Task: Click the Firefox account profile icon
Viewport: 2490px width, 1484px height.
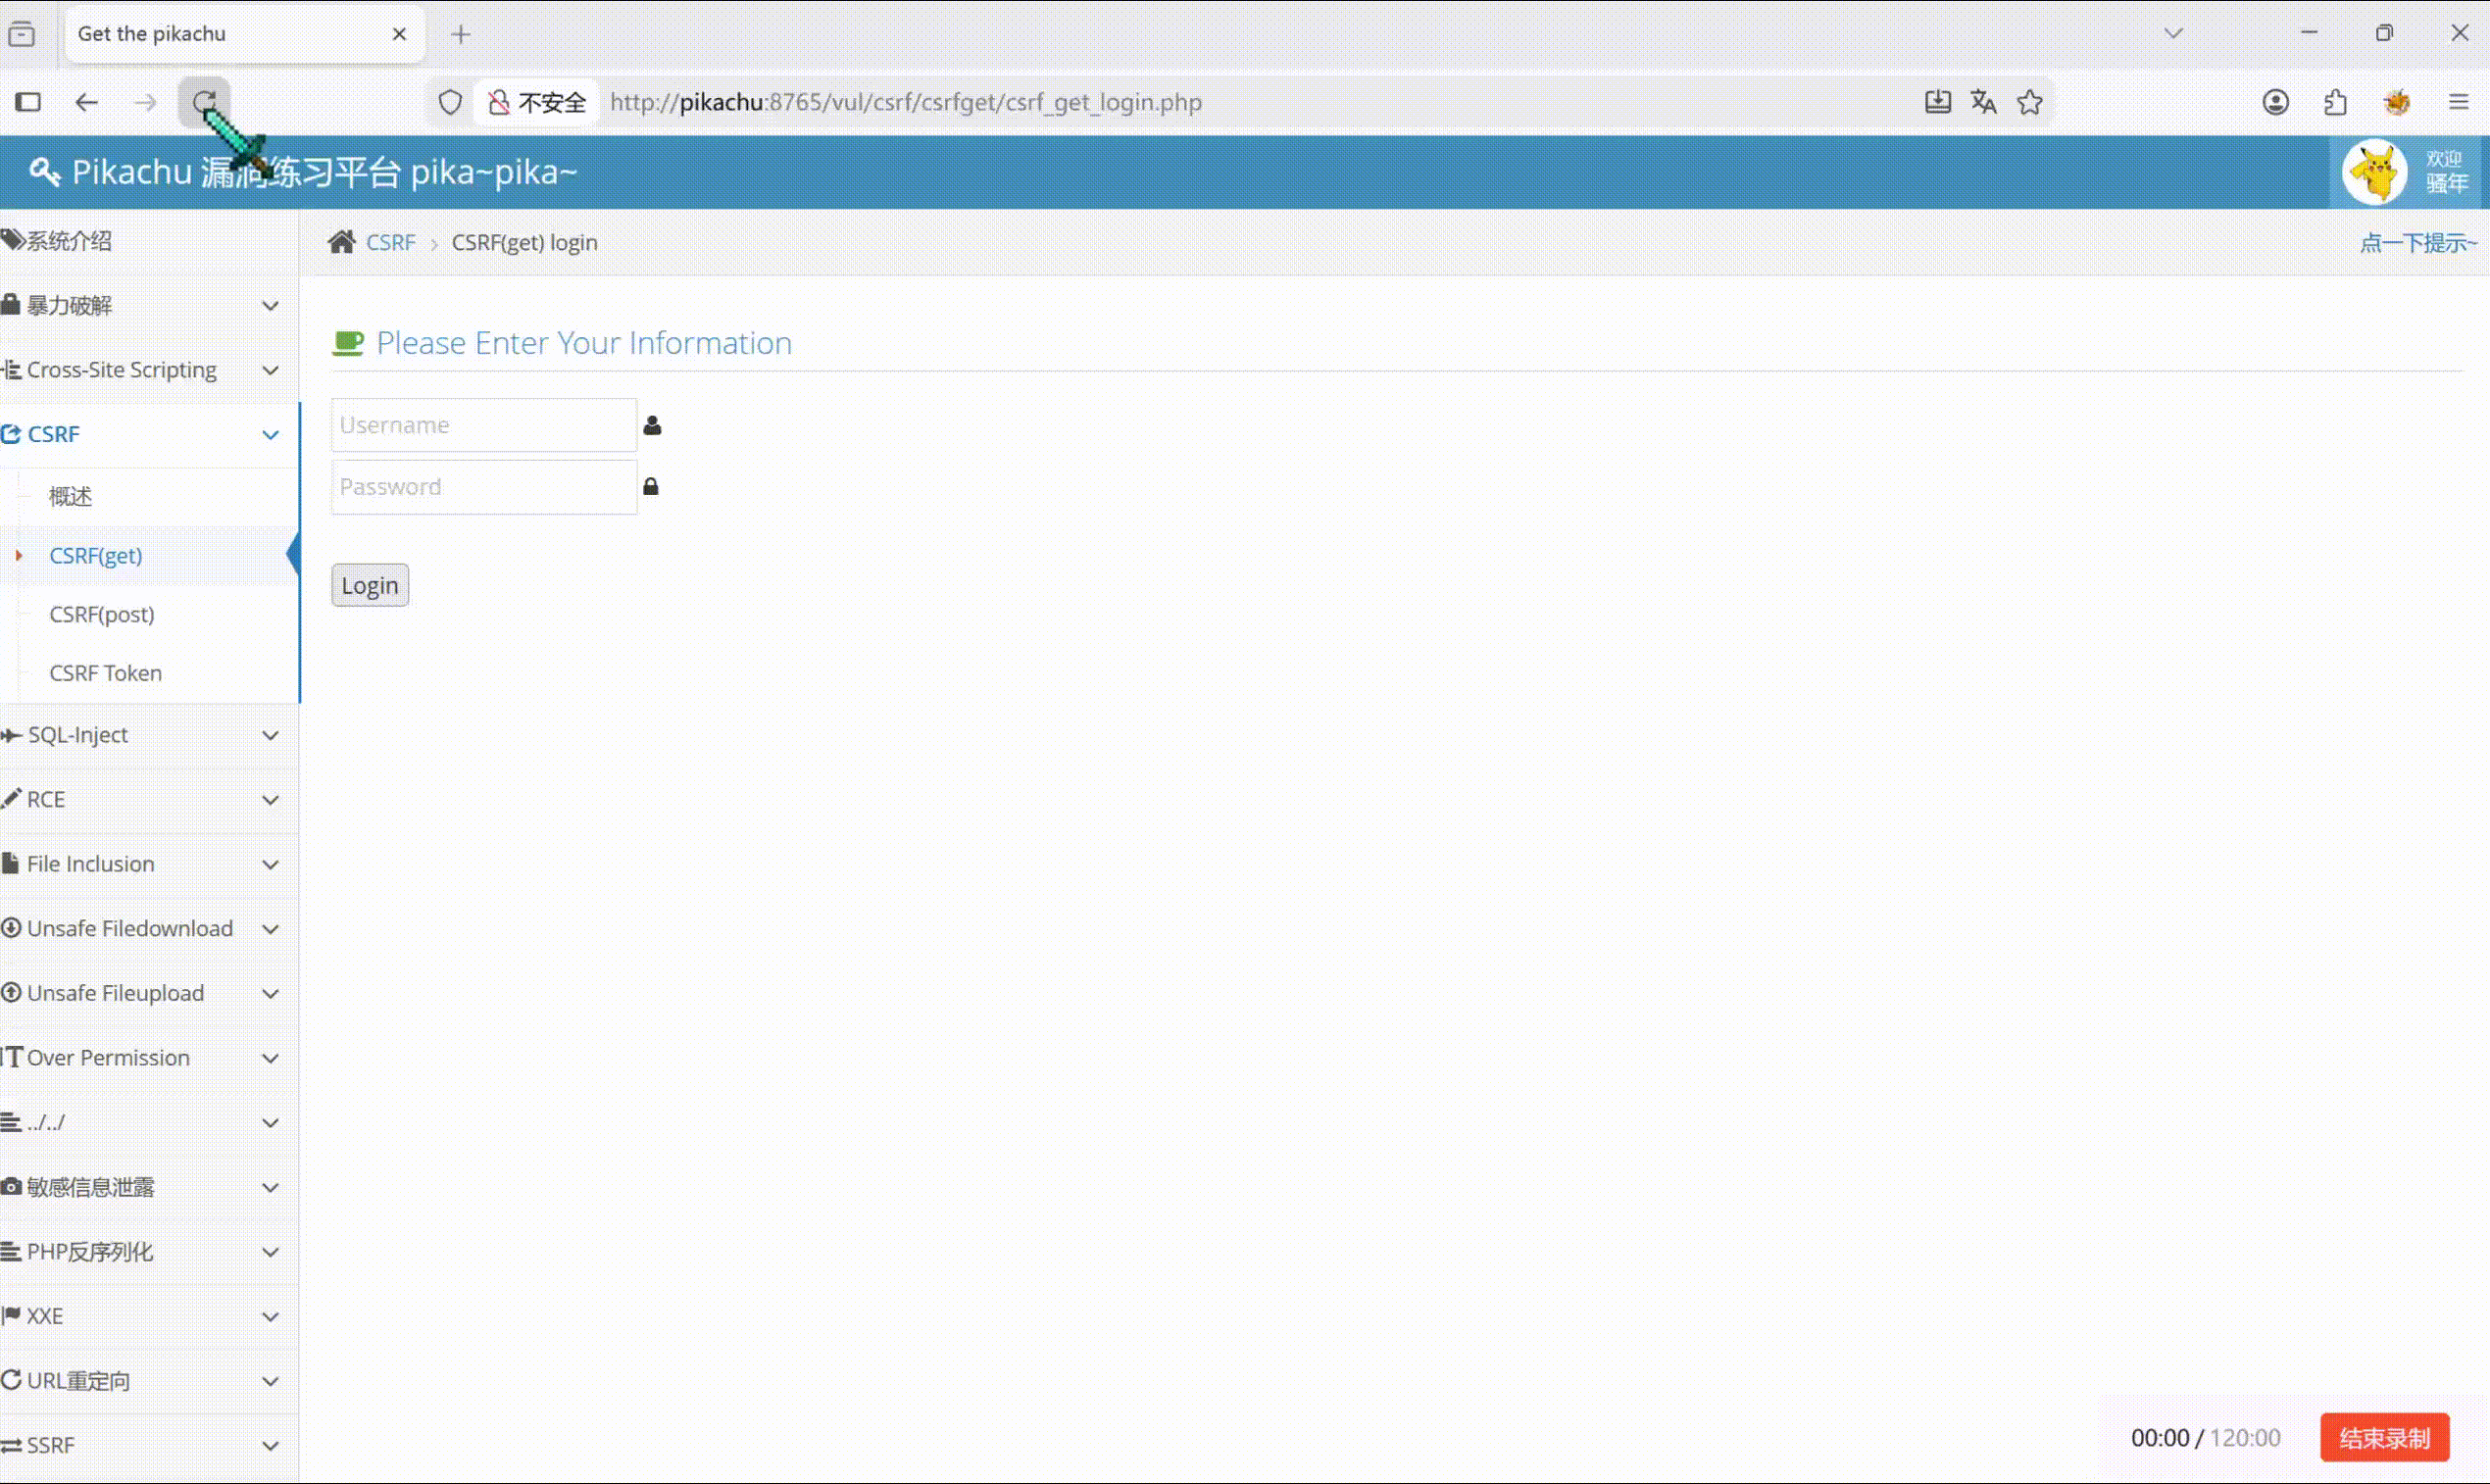Action: click(2276, 102)
